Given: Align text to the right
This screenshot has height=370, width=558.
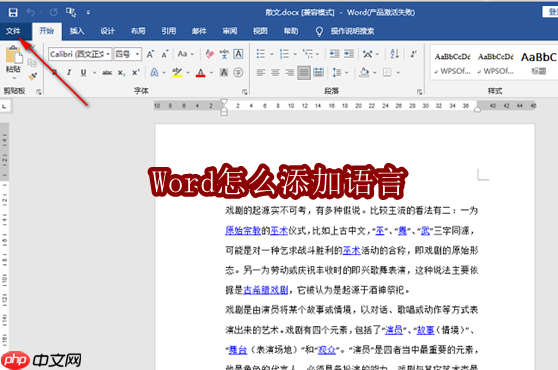Looking at the screenshot, I should [290, 73].
